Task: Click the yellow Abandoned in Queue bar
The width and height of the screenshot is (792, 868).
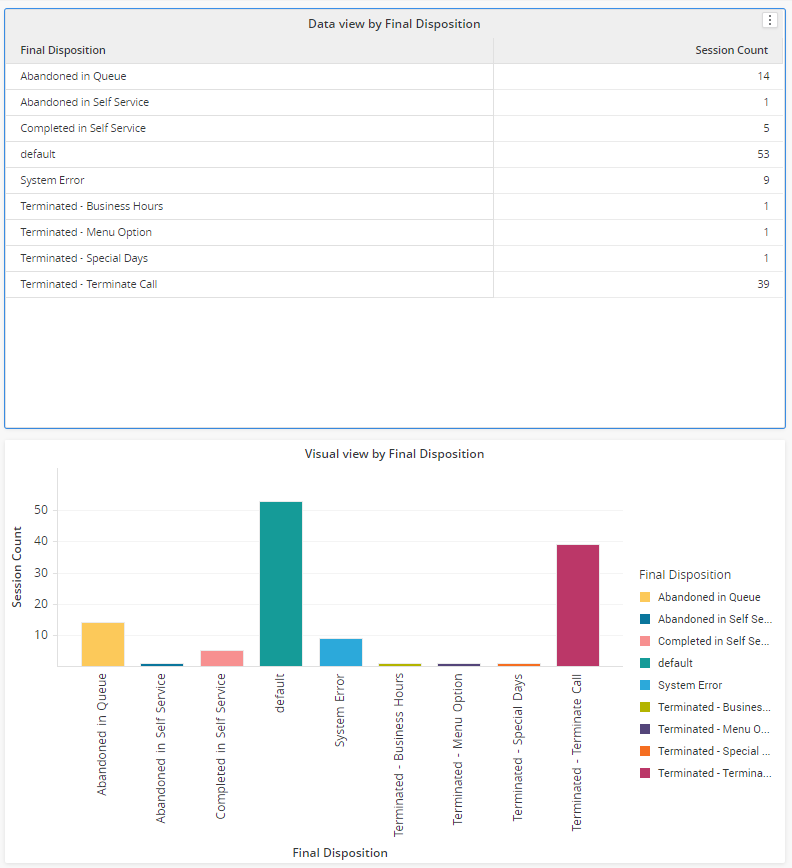Action: [103, 644]
